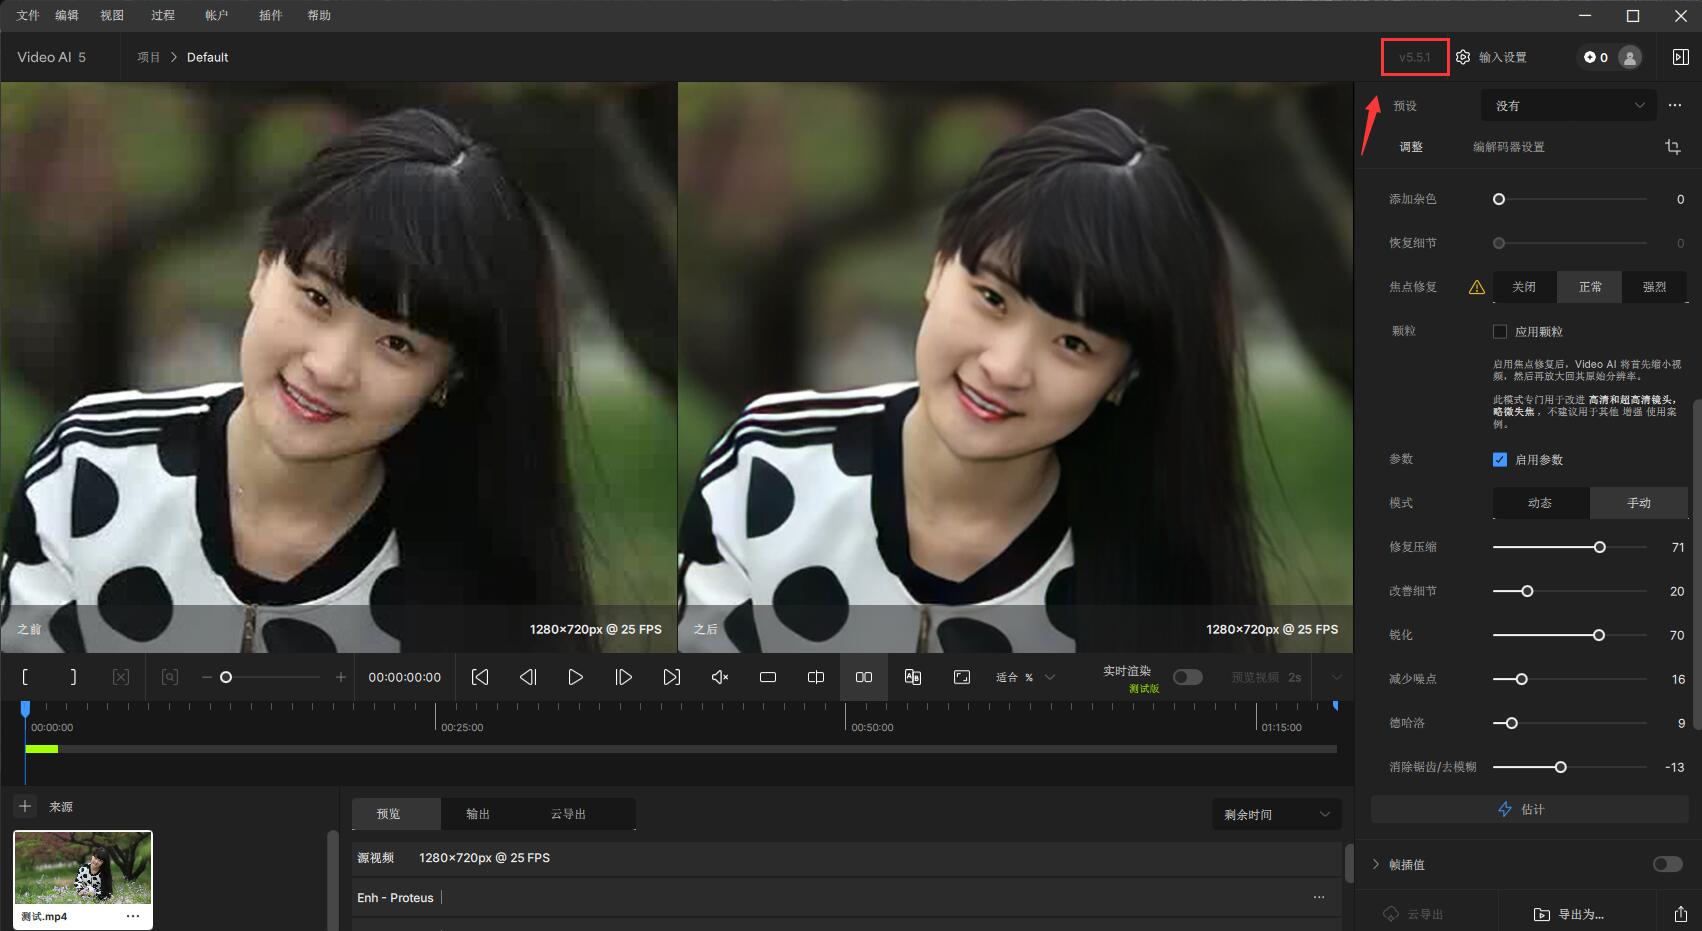Switch to single view layout
Screen dimensions: 1702x931
point(768,677)
